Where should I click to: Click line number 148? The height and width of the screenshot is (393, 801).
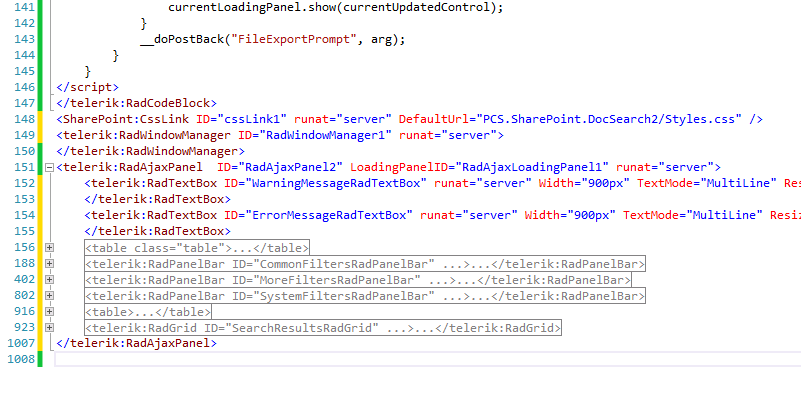(25, 119)
